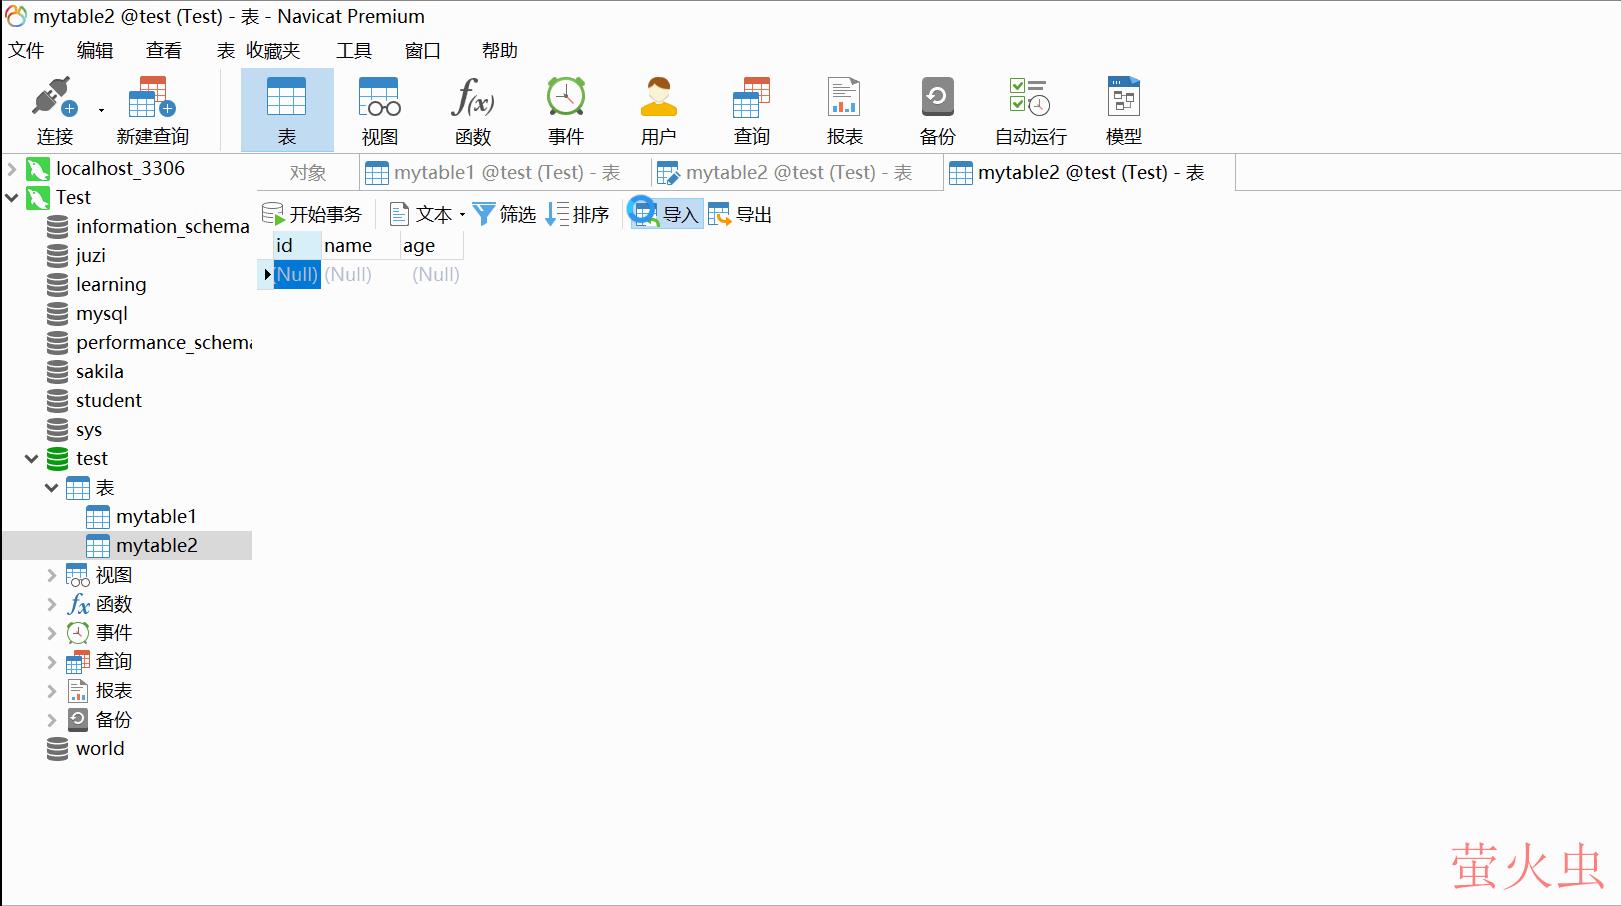Click the 事件 (events) toolbar icon
Screen dimensions: 1621x906
coord(565,110)
